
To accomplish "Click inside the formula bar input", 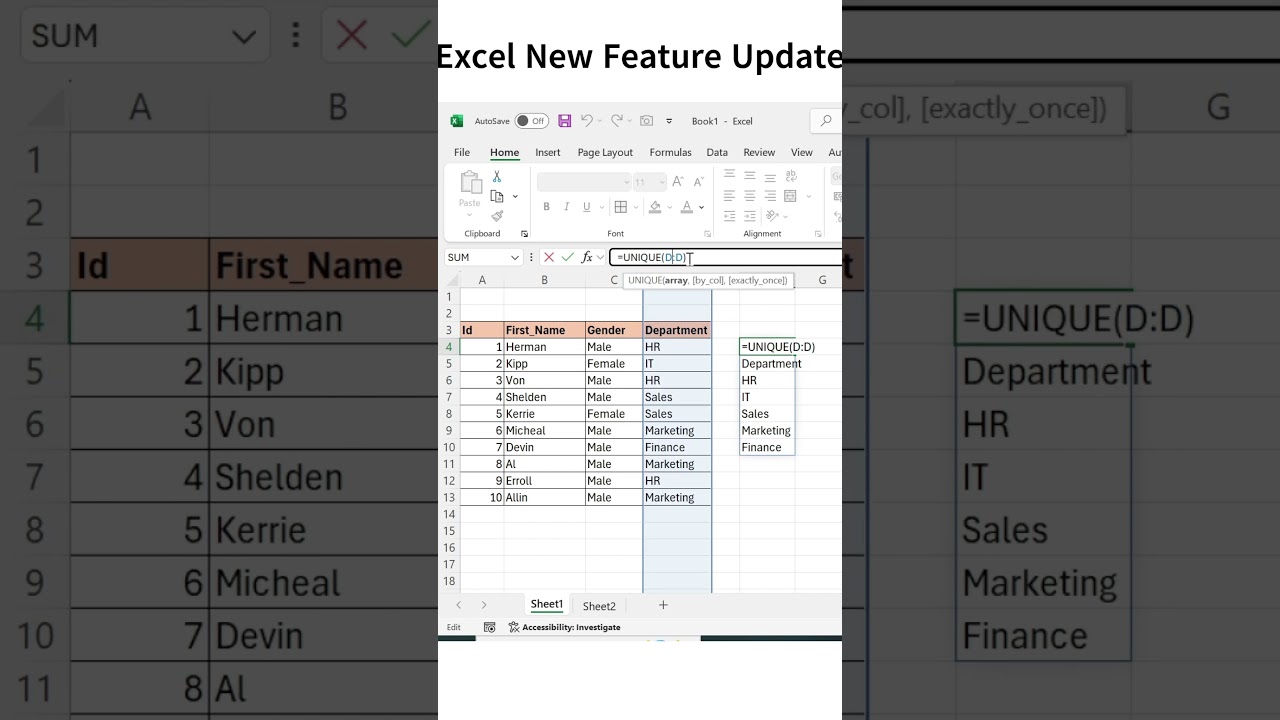I will point(725,257).
